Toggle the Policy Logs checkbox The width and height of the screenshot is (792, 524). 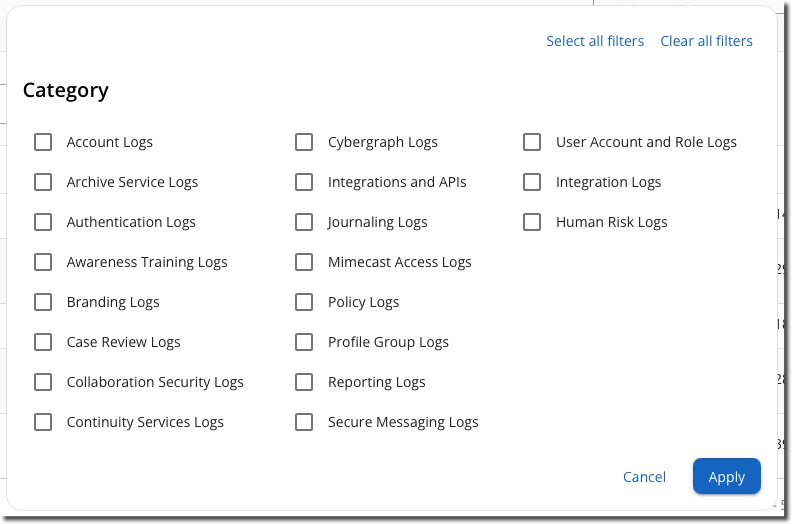(x=304, y=302)
